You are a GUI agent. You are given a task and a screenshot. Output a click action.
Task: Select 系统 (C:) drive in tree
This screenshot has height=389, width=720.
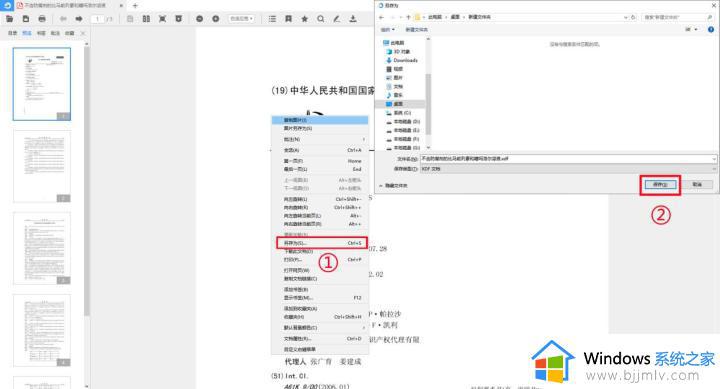tap(399, 113)
